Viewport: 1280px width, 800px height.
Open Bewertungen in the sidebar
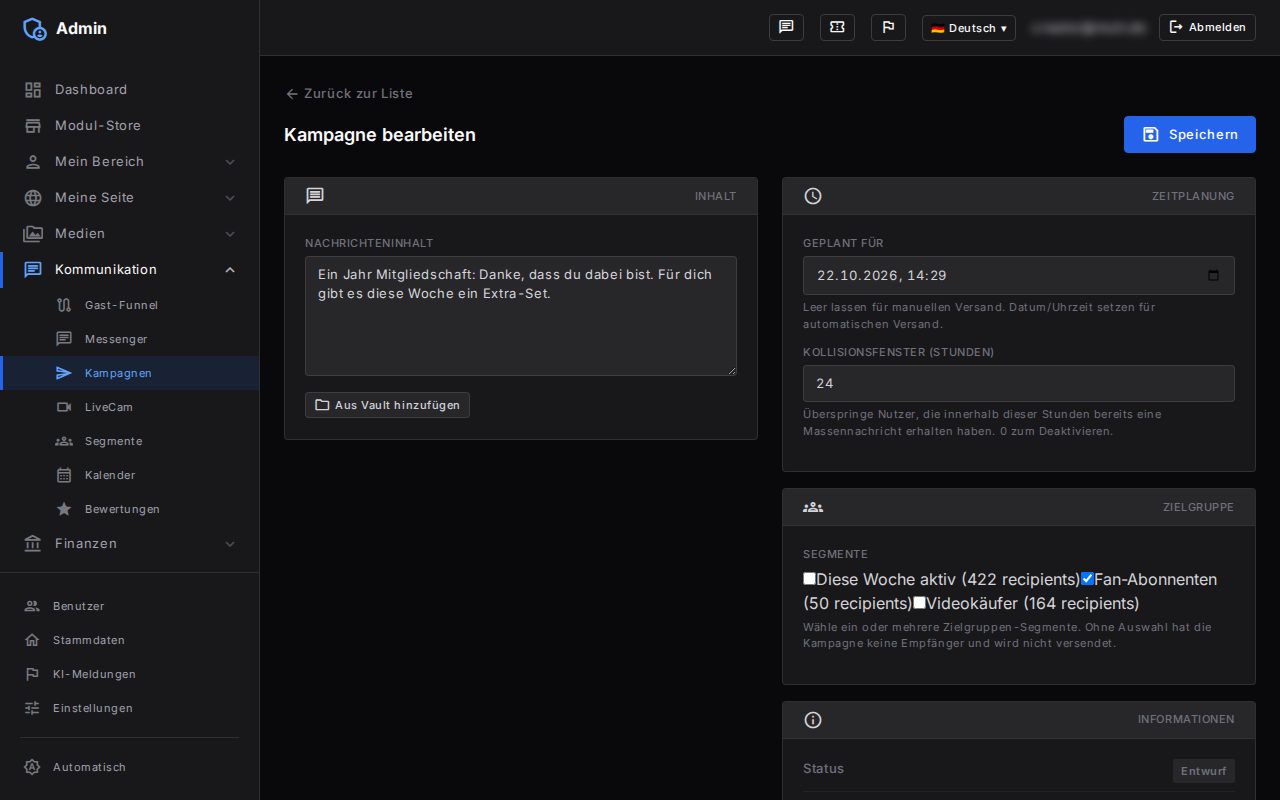(x=130, y=509)
